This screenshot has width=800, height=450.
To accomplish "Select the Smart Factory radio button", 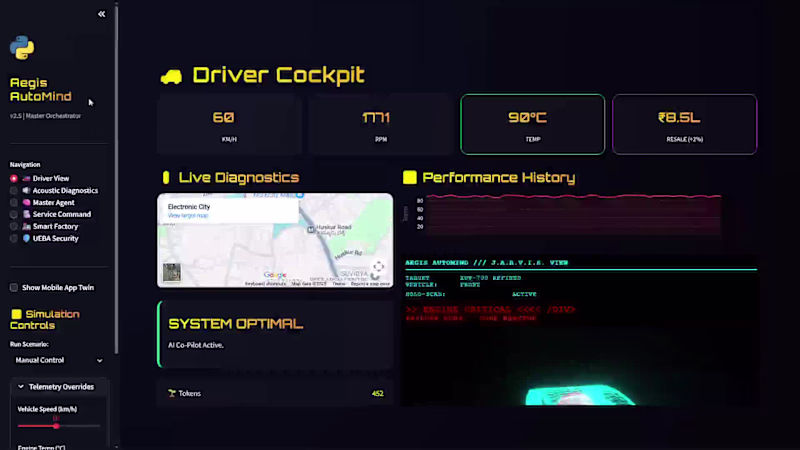I will [x=14, y=227].
